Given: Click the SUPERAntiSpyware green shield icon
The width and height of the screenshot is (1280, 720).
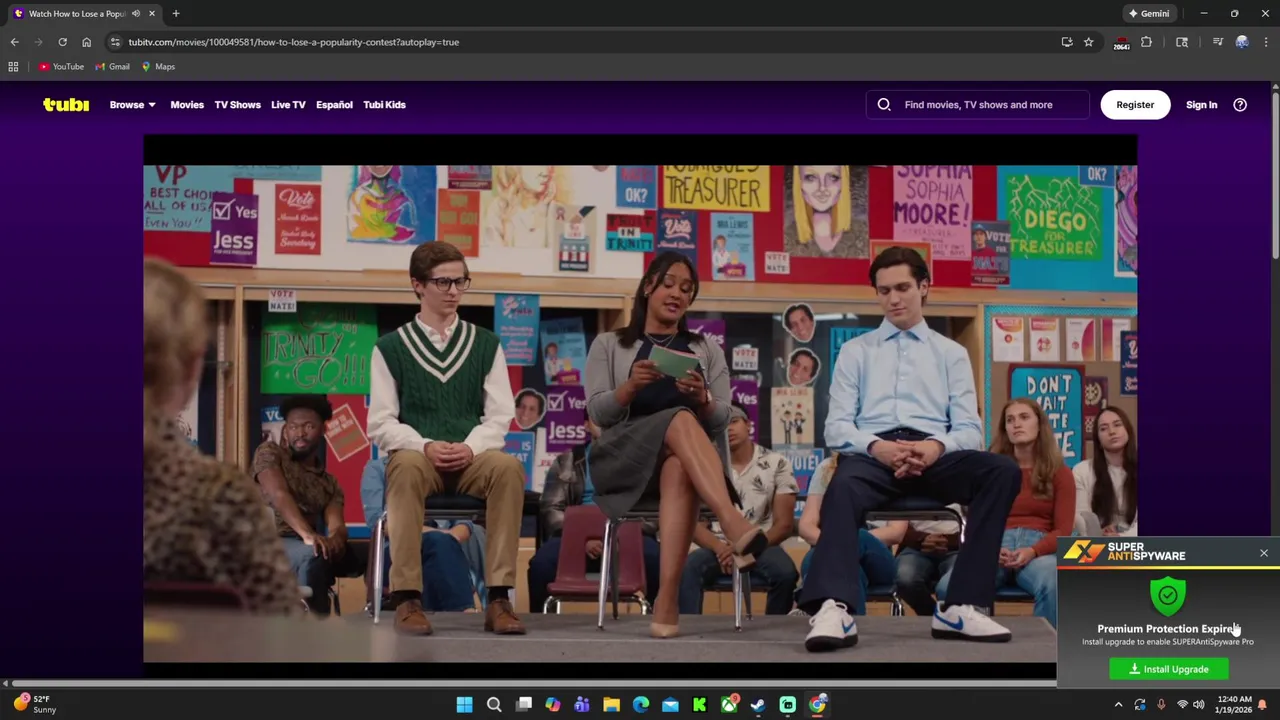Looking at the screenshot, I should coord(1168,596).
